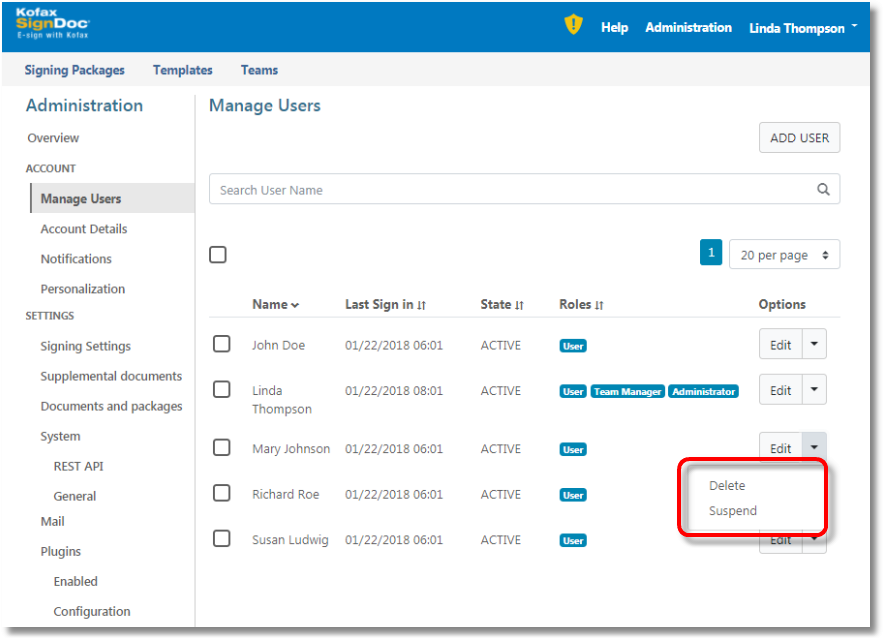Open the Signing Packages tab

(x=75, y=70)
